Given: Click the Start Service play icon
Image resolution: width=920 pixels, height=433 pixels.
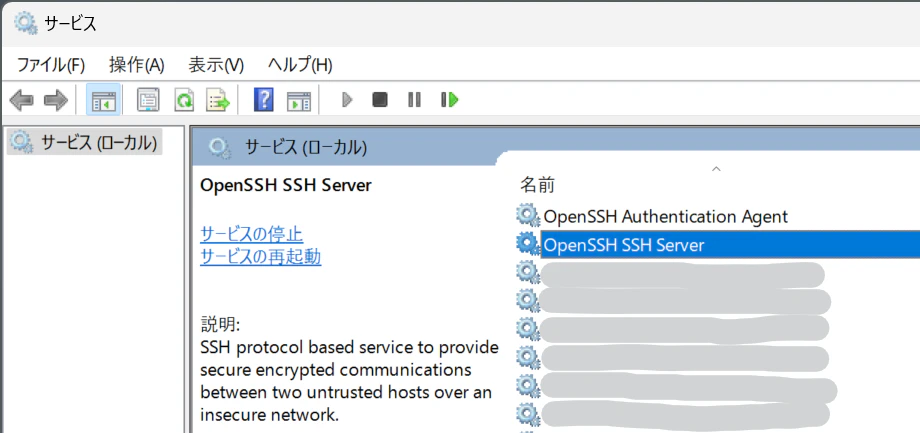Looking at the screenshot, I should (347, 100).
